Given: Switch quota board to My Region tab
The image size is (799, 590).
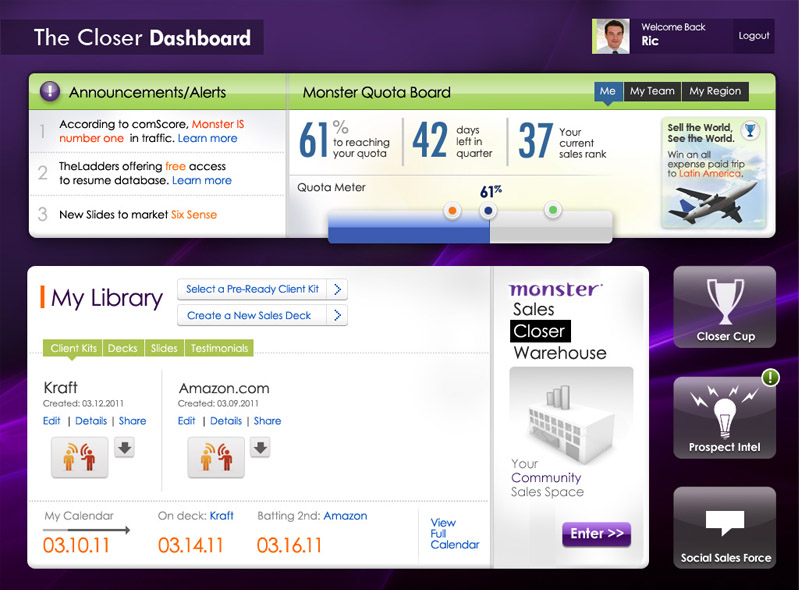Looking at the screenshot, I should click(715, 91).
